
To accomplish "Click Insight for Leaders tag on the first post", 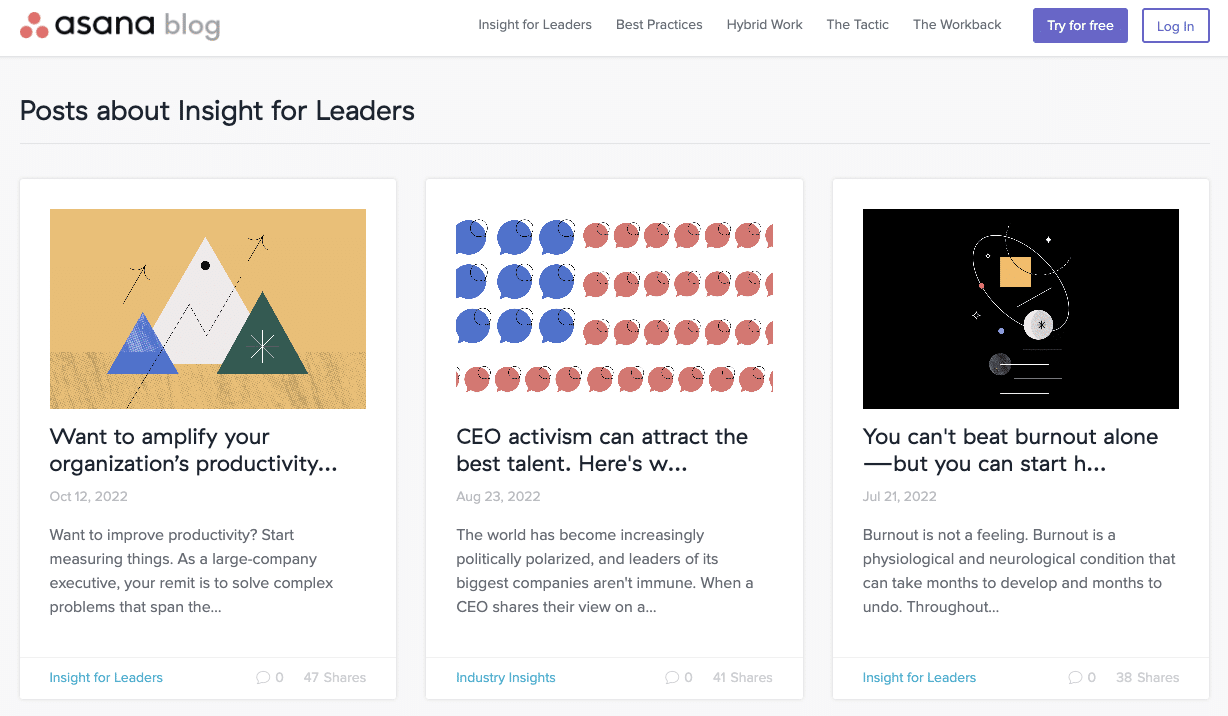I will (x=106, y=677).
